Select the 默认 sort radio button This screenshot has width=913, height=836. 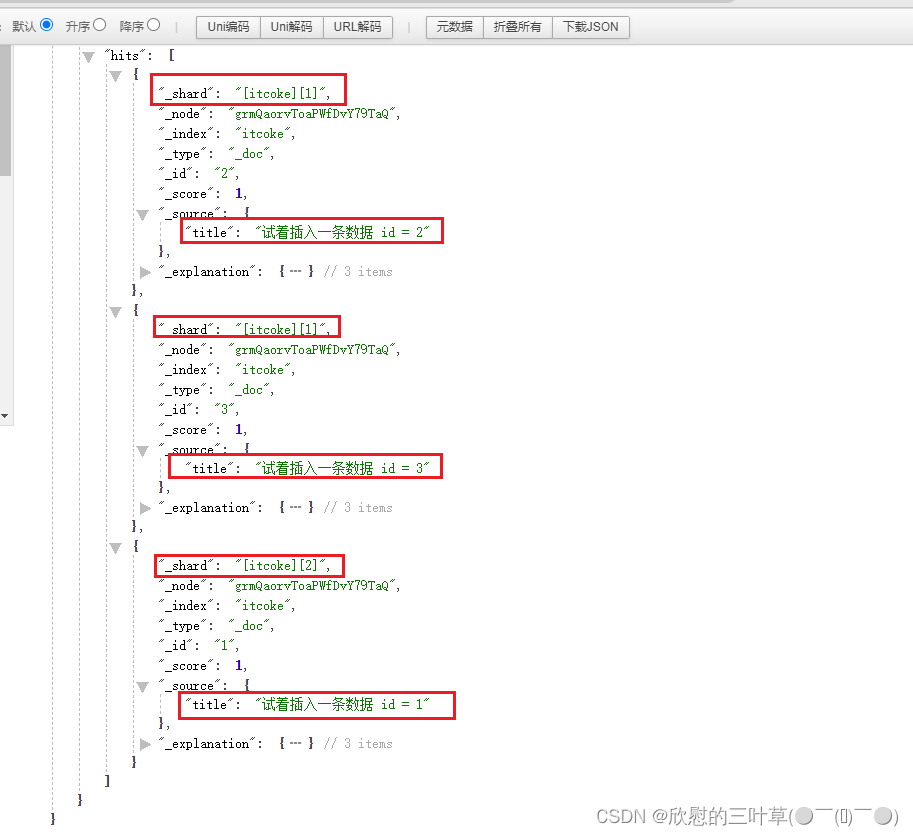(47, 25)
